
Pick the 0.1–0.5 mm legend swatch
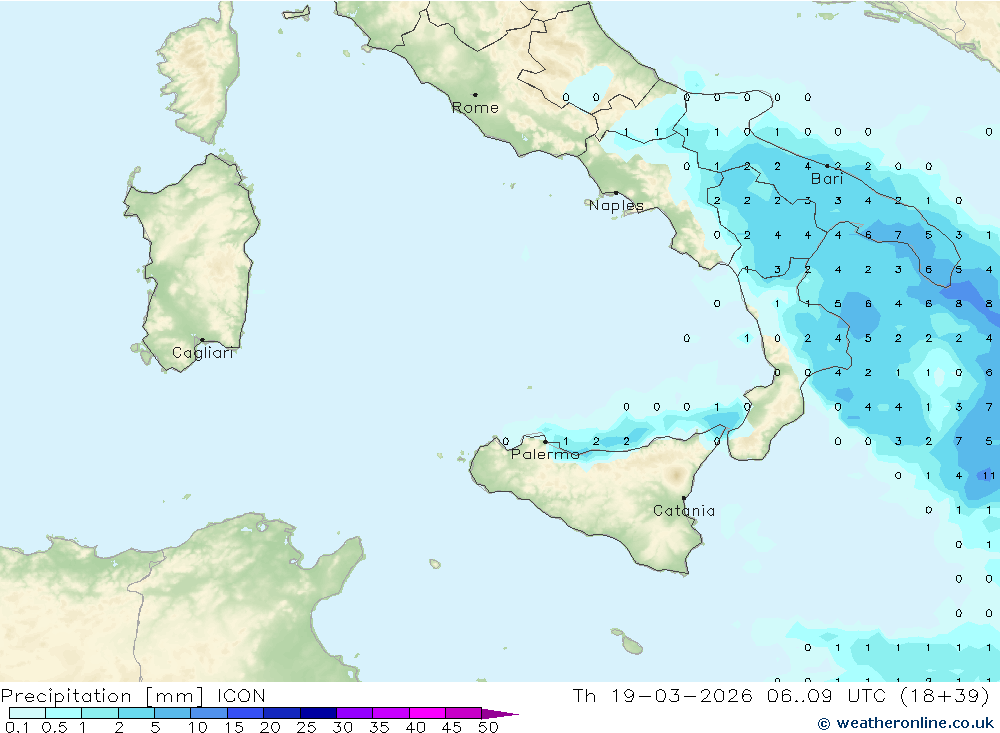[27, 713]
